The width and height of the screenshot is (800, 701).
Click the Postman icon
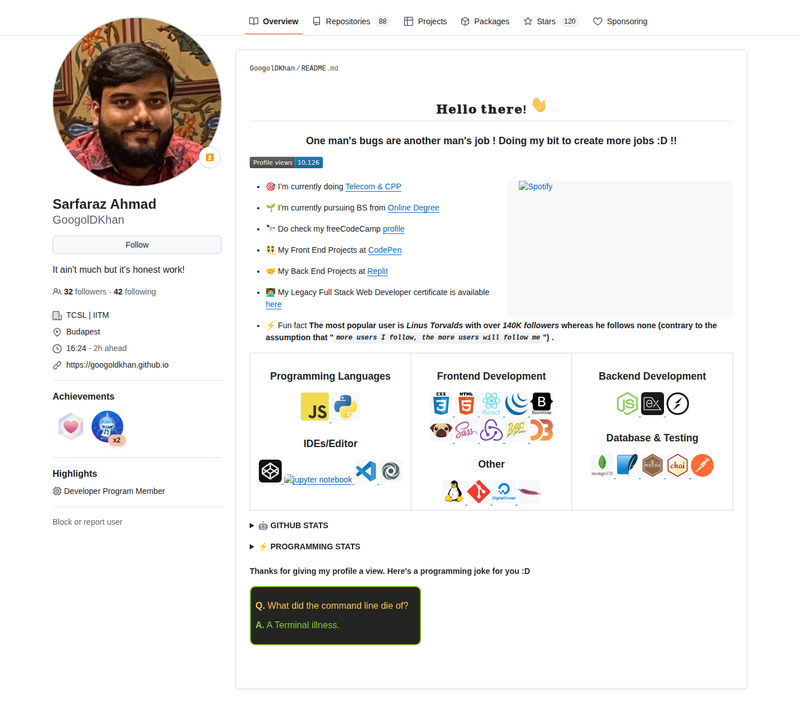coord(703,465)
